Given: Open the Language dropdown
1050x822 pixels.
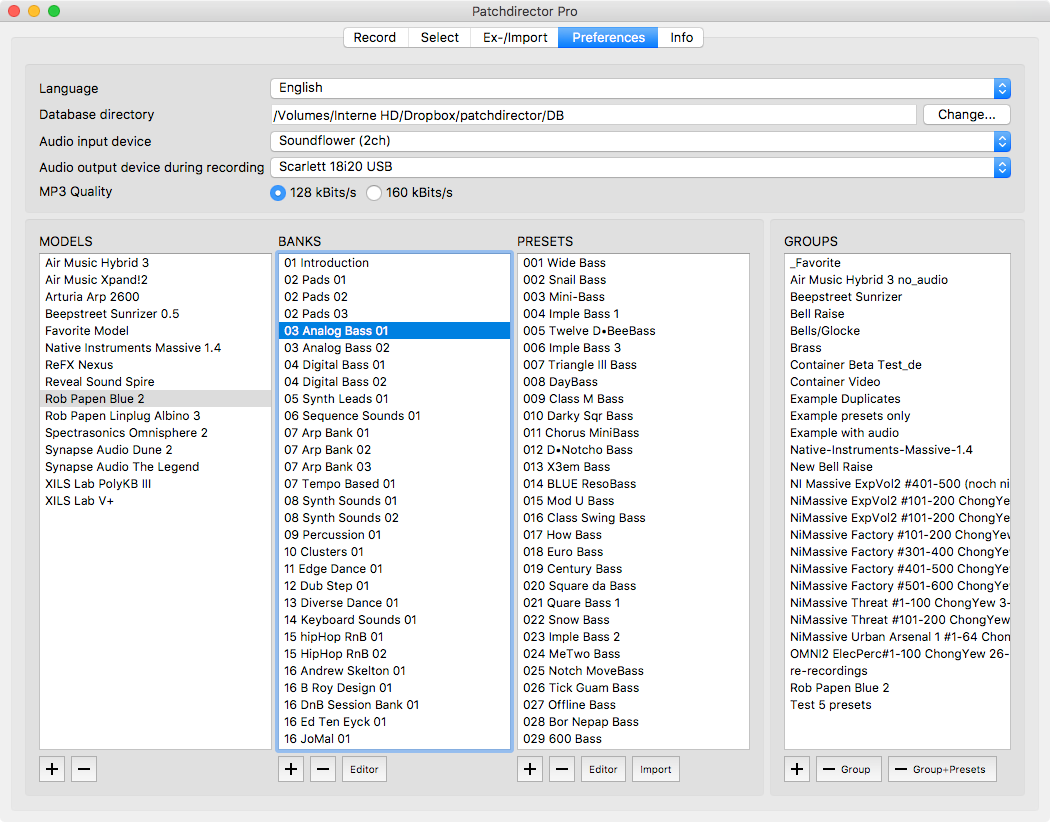Looking at the screenshot, I should coord(640,88).
